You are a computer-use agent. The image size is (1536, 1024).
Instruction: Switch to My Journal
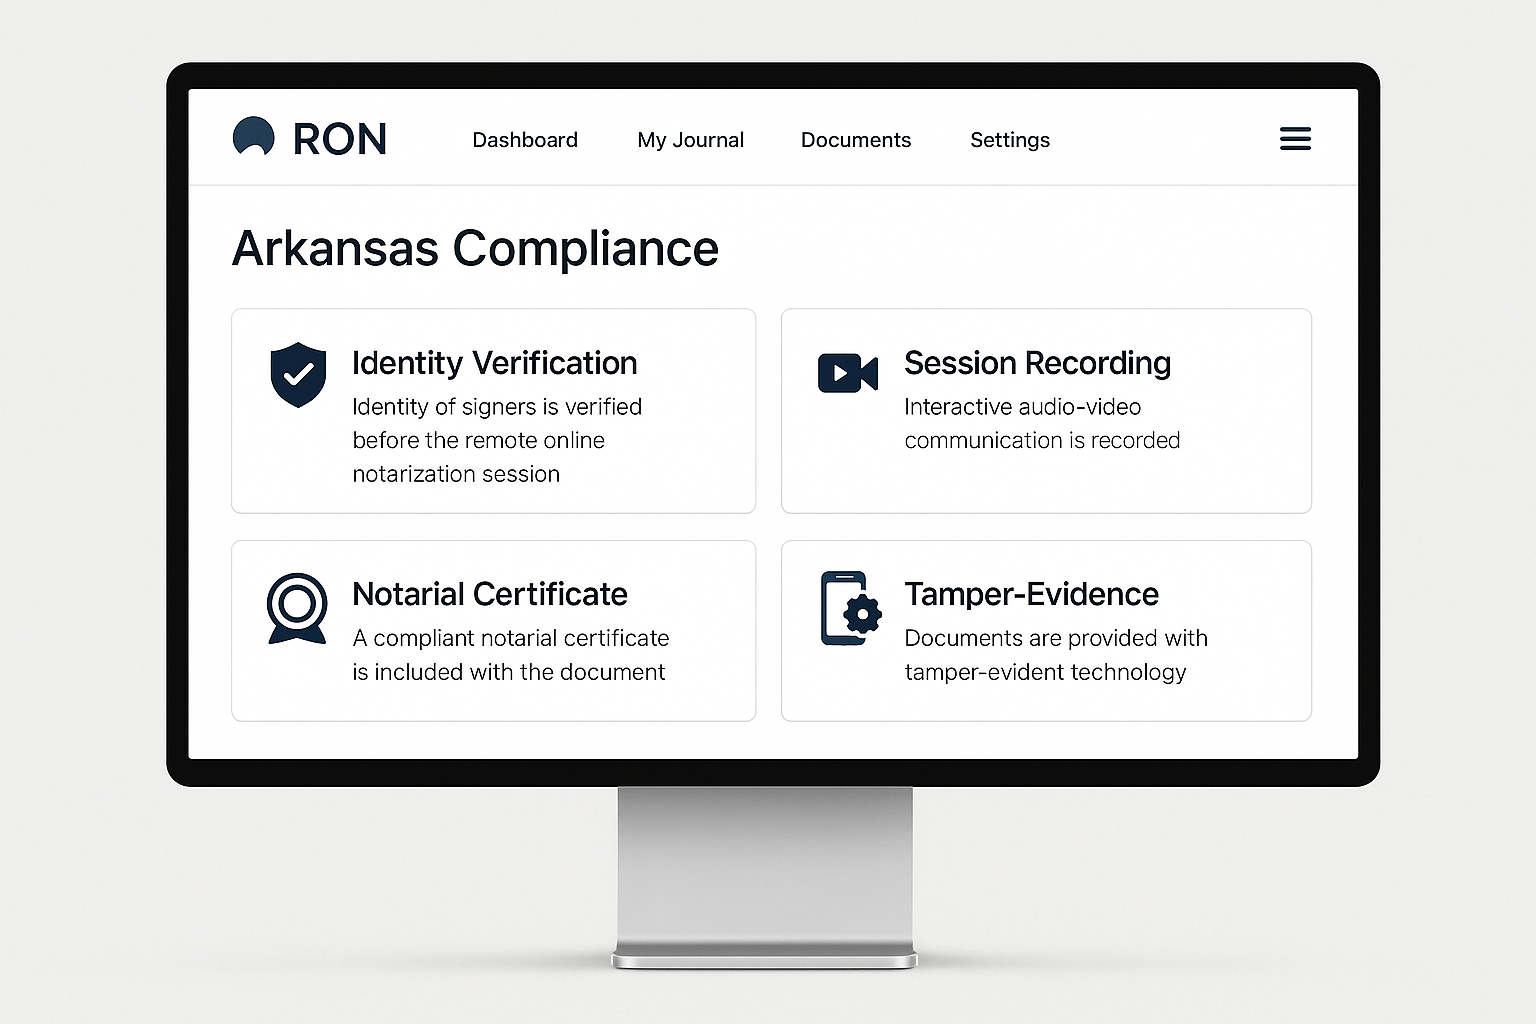coord(690,140)
